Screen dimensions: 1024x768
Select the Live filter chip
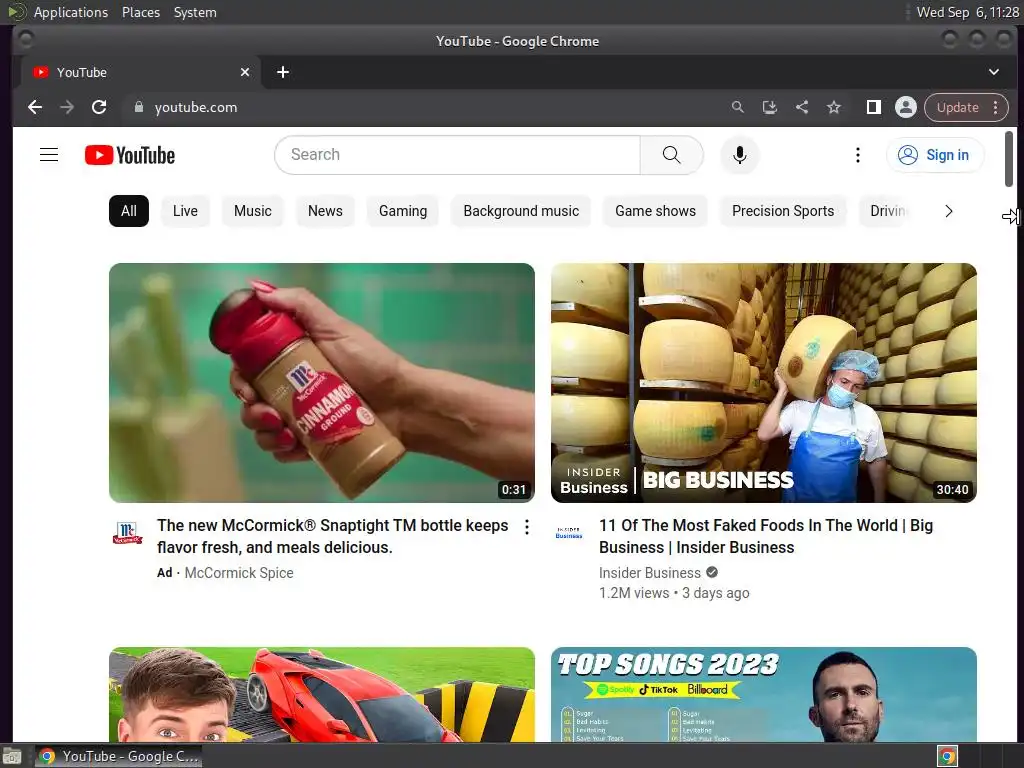point(185,211)
